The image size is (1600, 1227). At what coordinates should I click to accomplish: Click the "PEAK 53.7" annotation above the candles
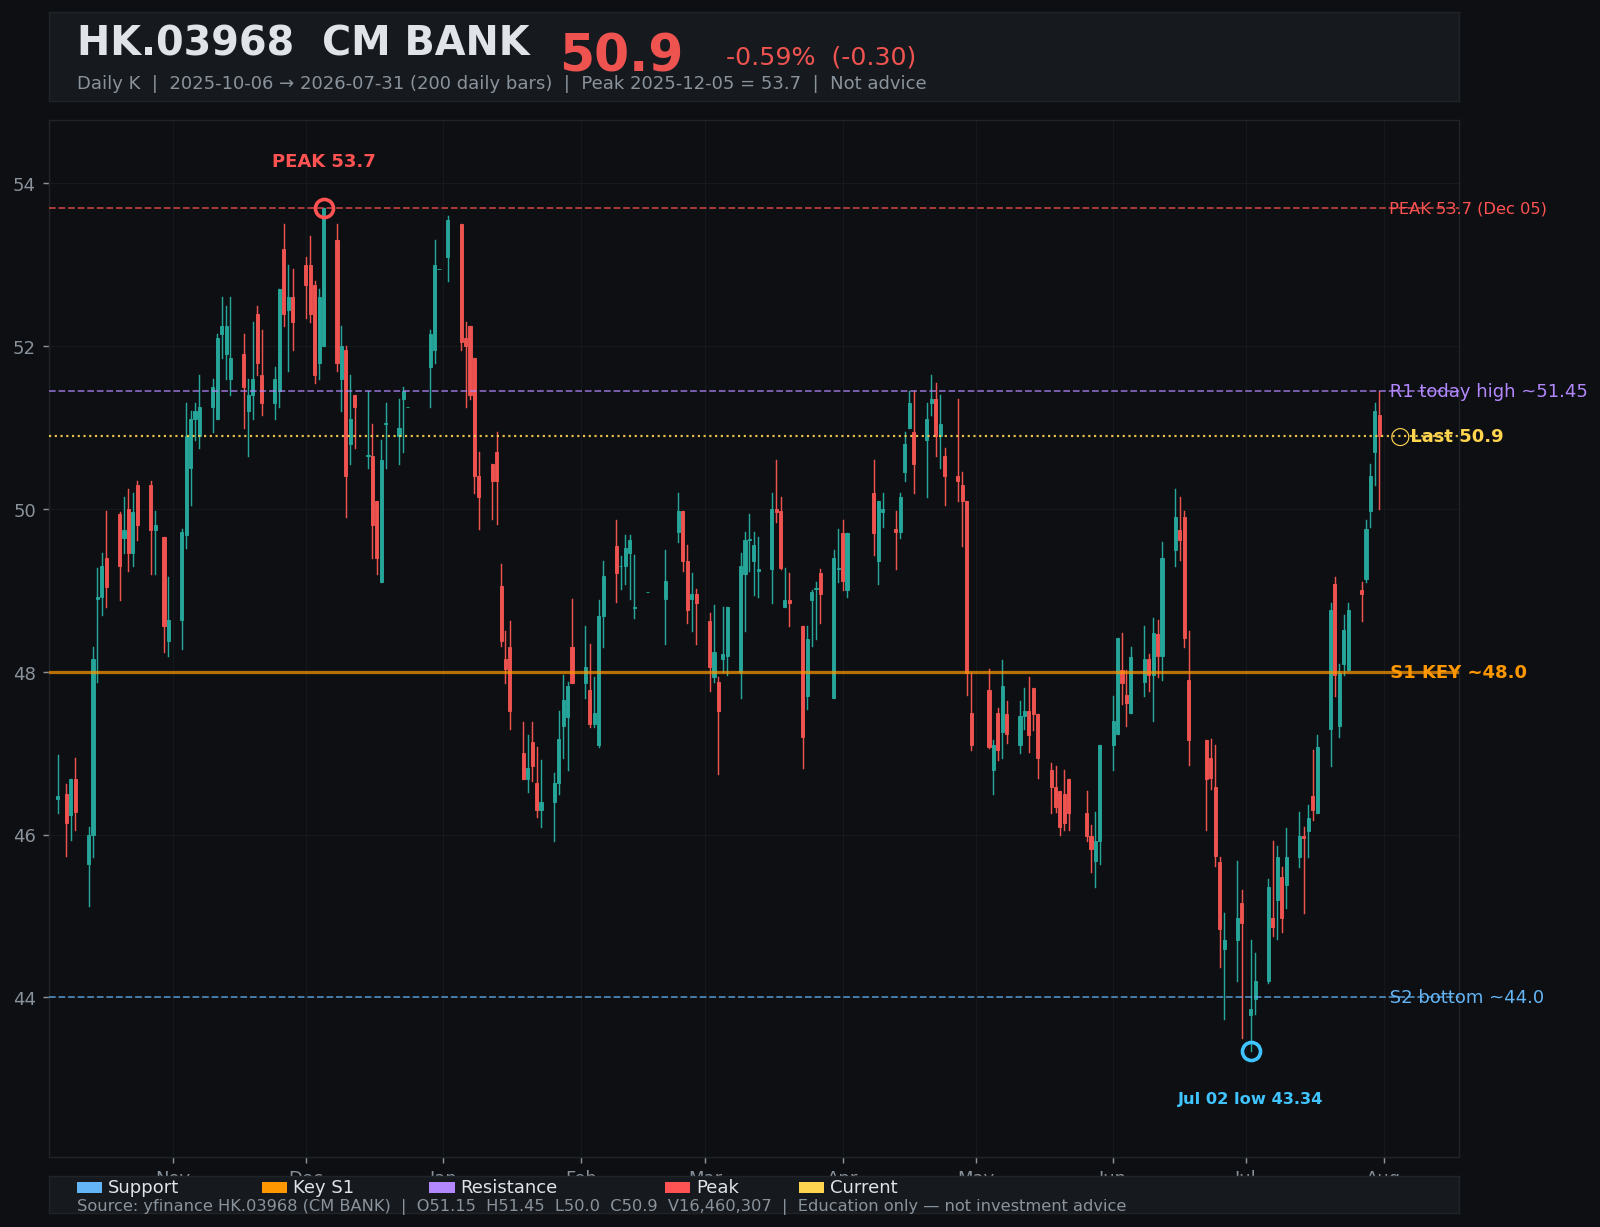[x=324, y=161]
